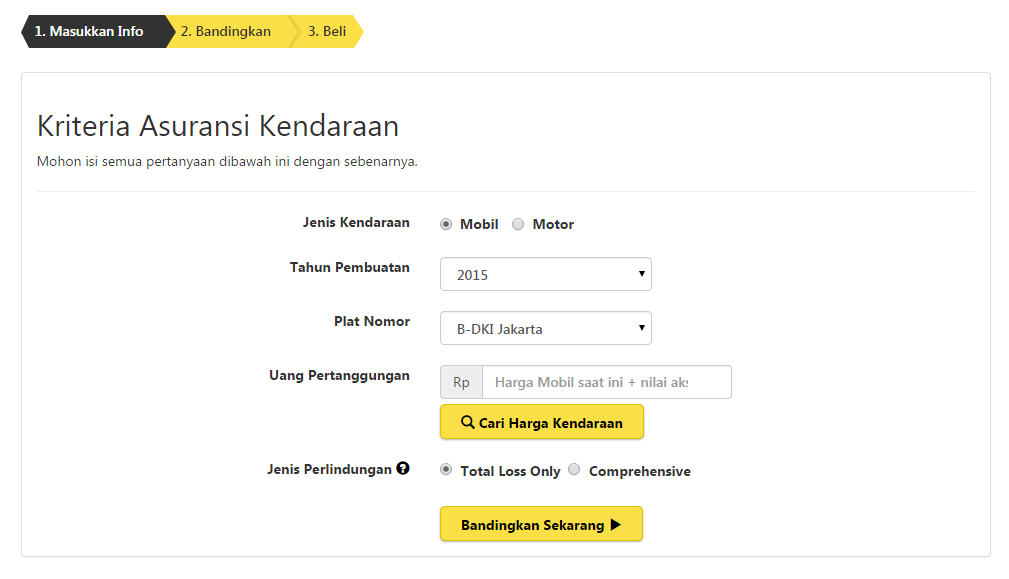
Task: Expand the Plat Nomor B-DKI Jakarta dropdown
Action: [545, 328]
